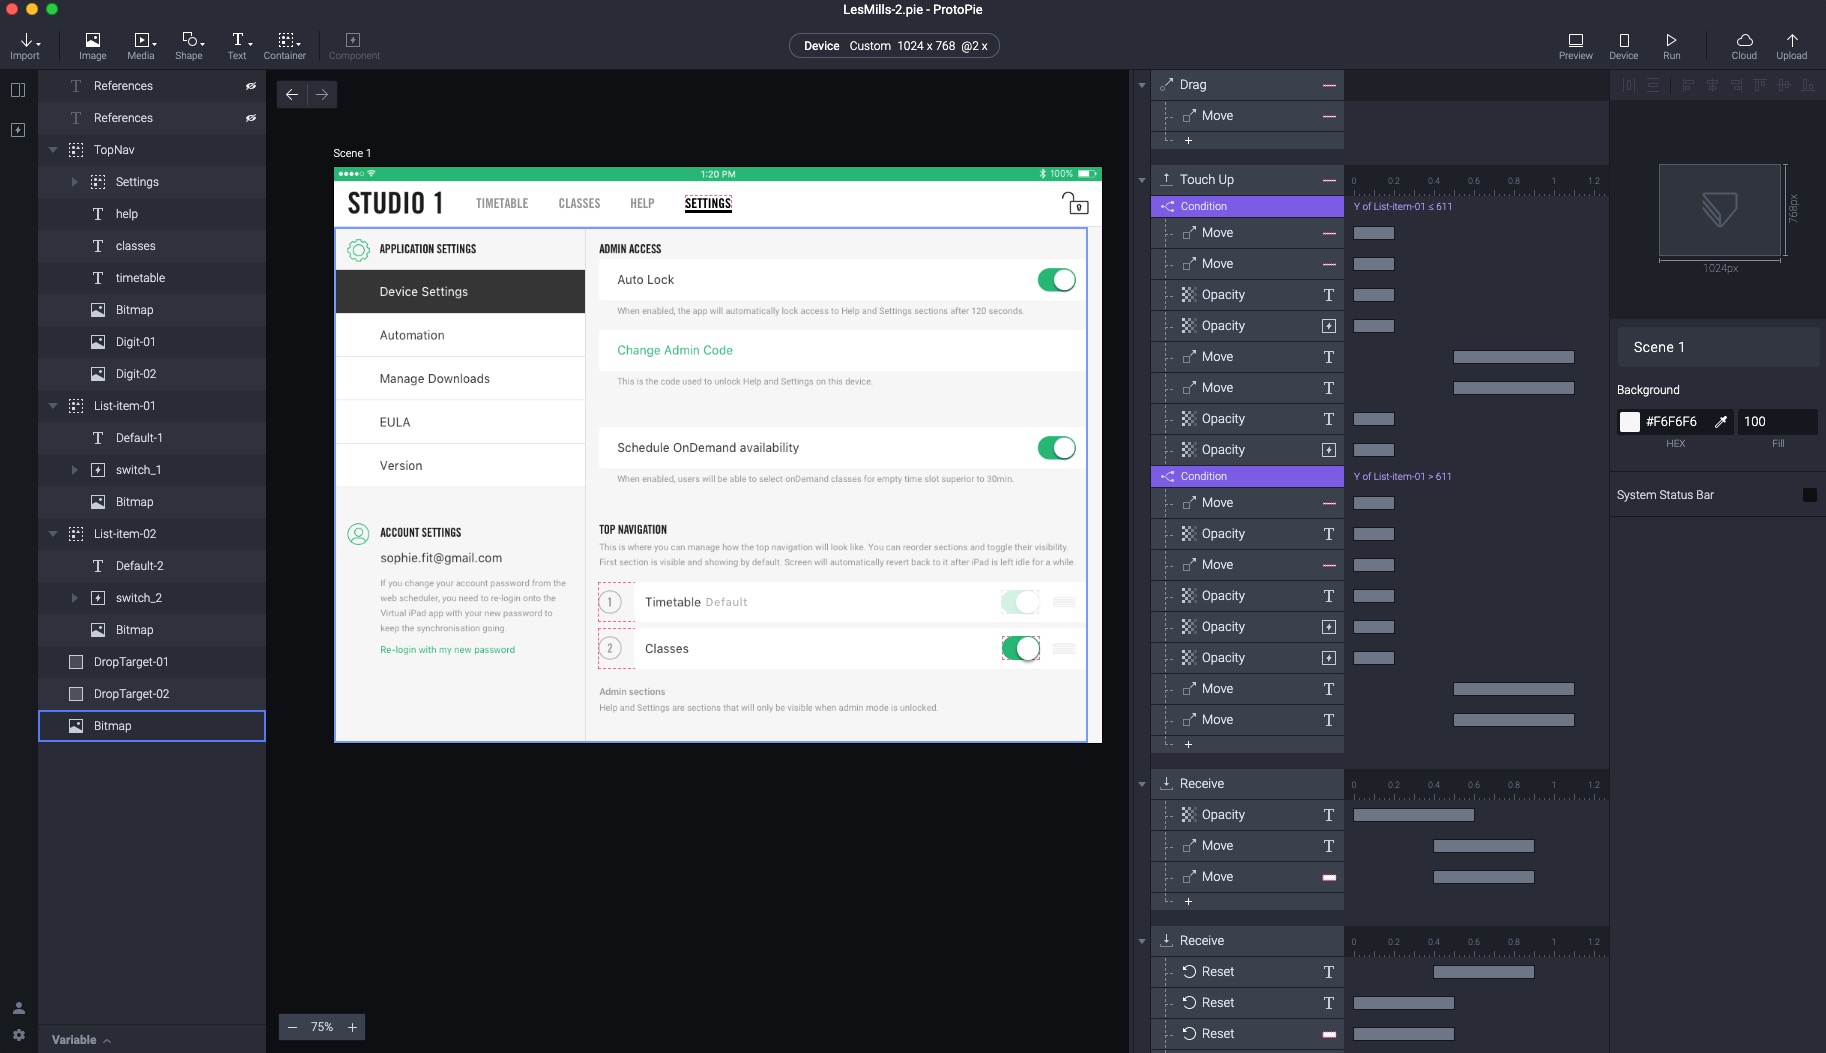Viewport: 1826px width, 1053px height.
Task: Click the scene thumbnail preview
Action: point(1720,210)
